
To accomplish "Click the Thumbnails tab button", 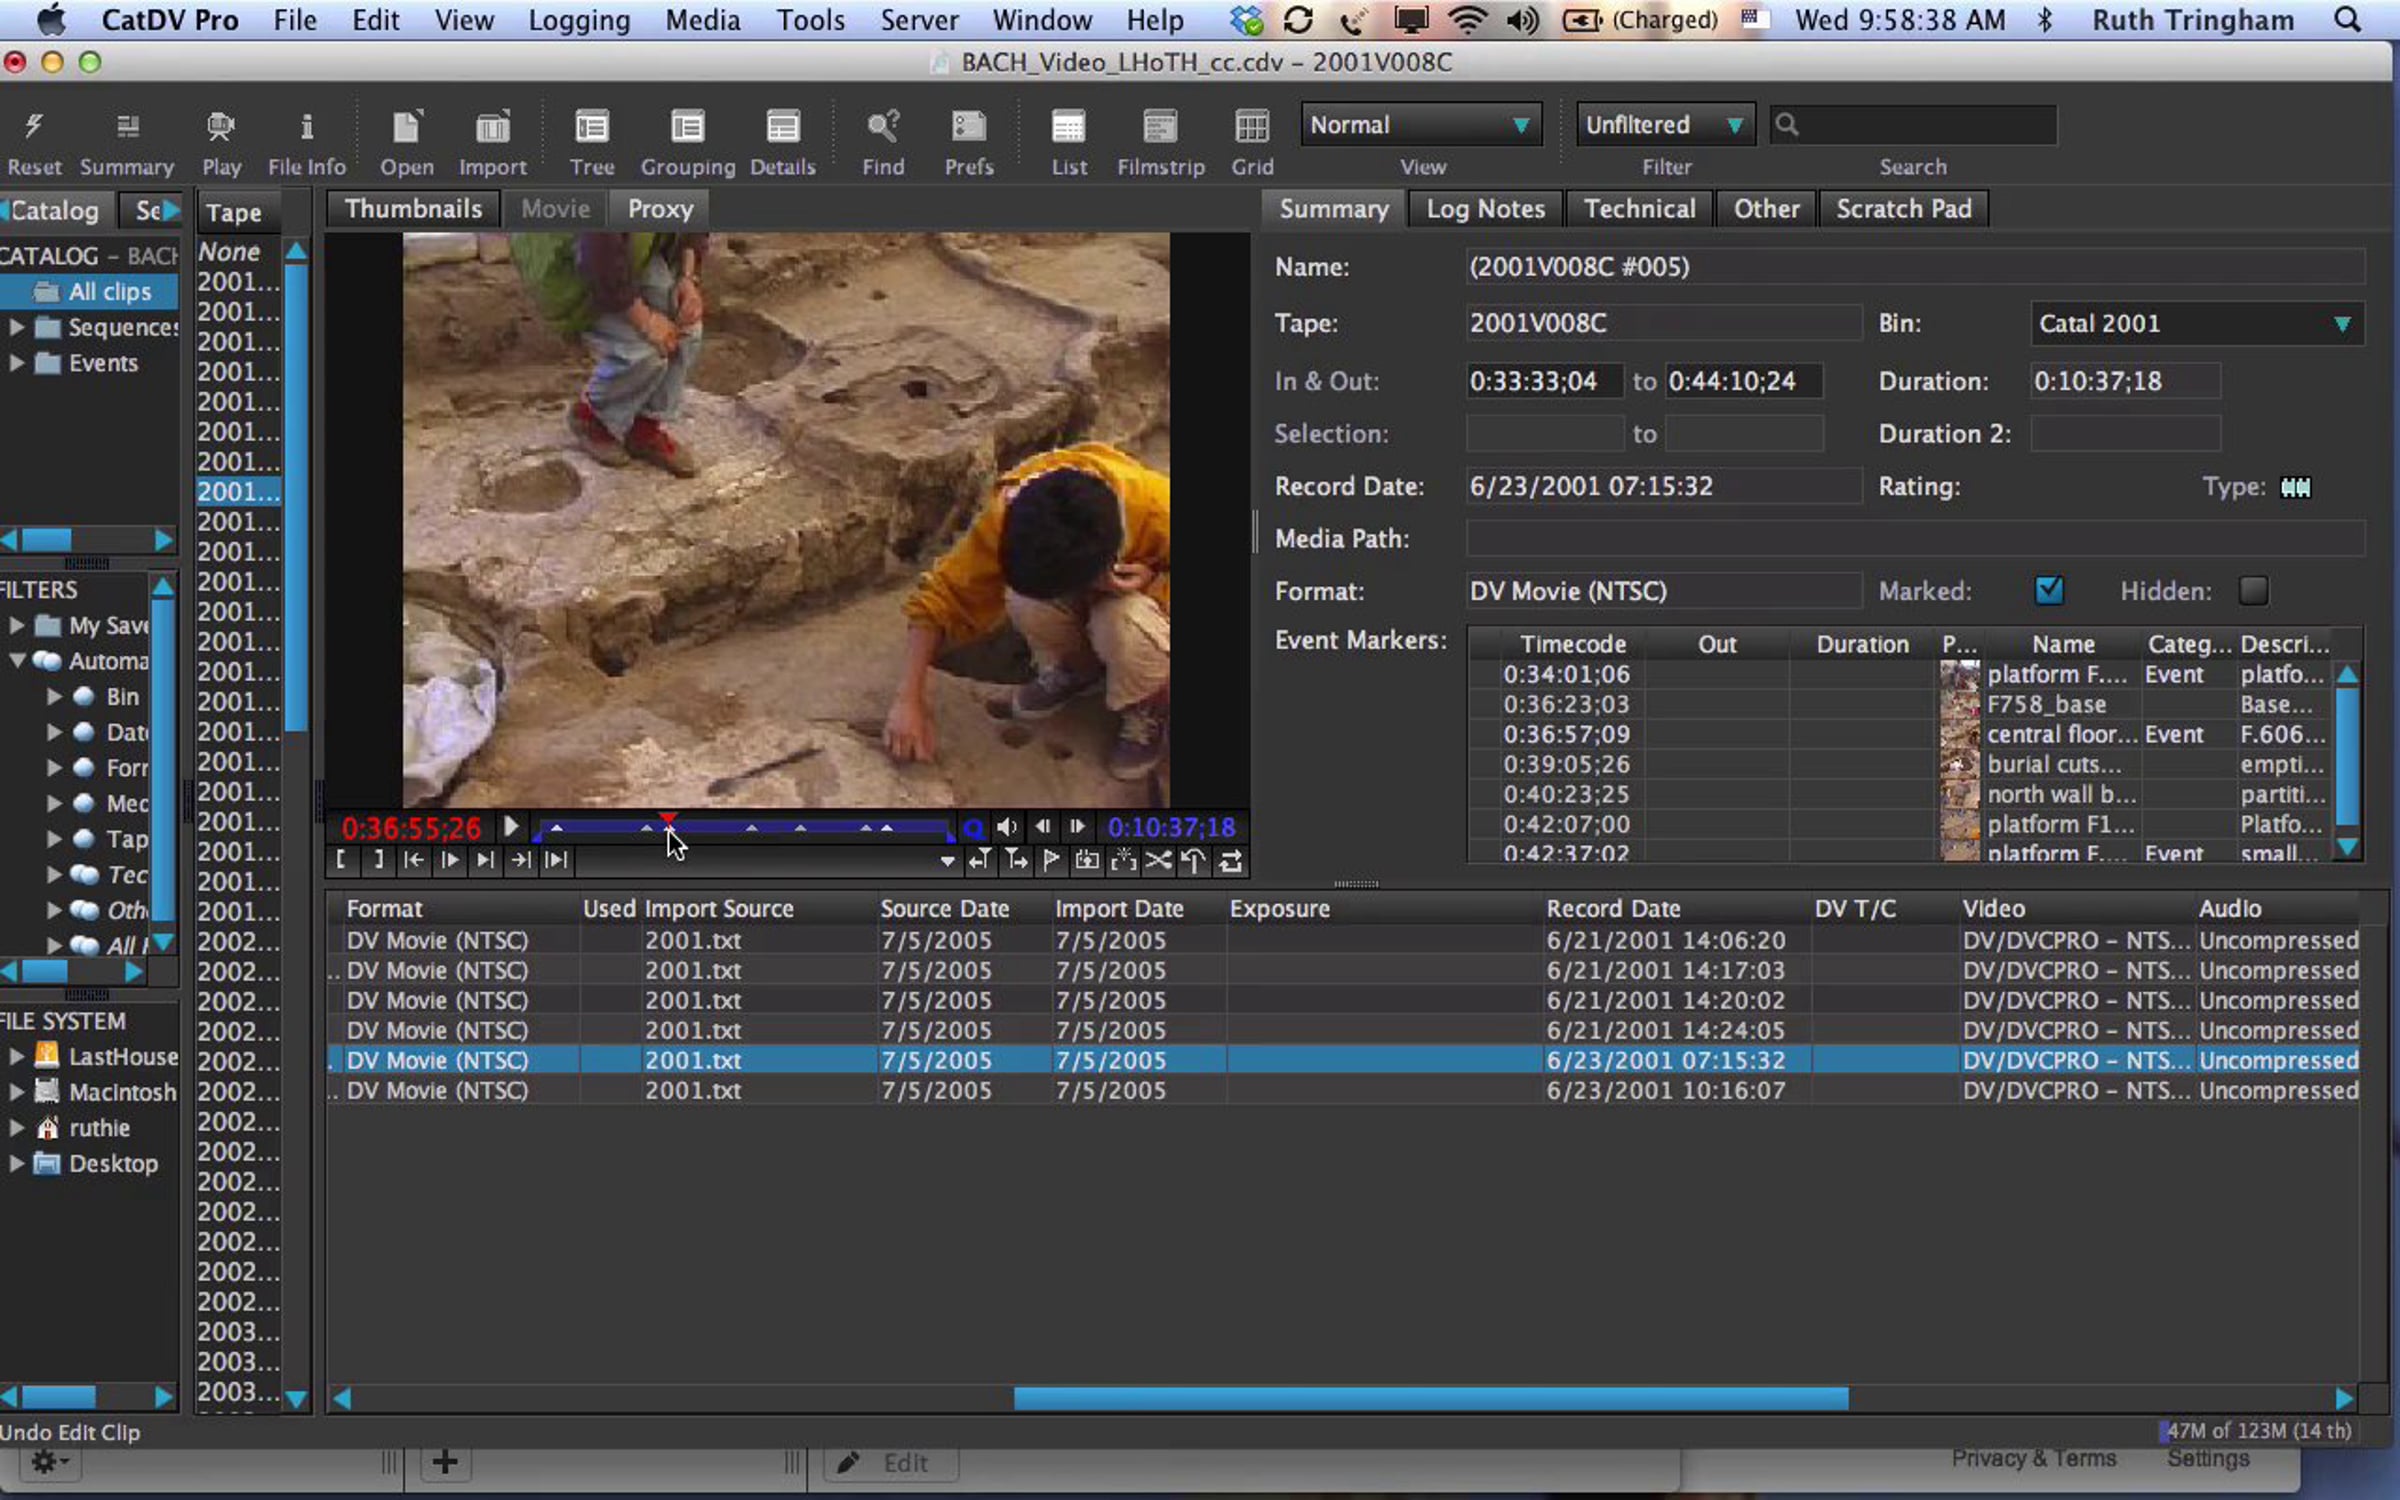I will pyautogui.click(x=413, y=209).
